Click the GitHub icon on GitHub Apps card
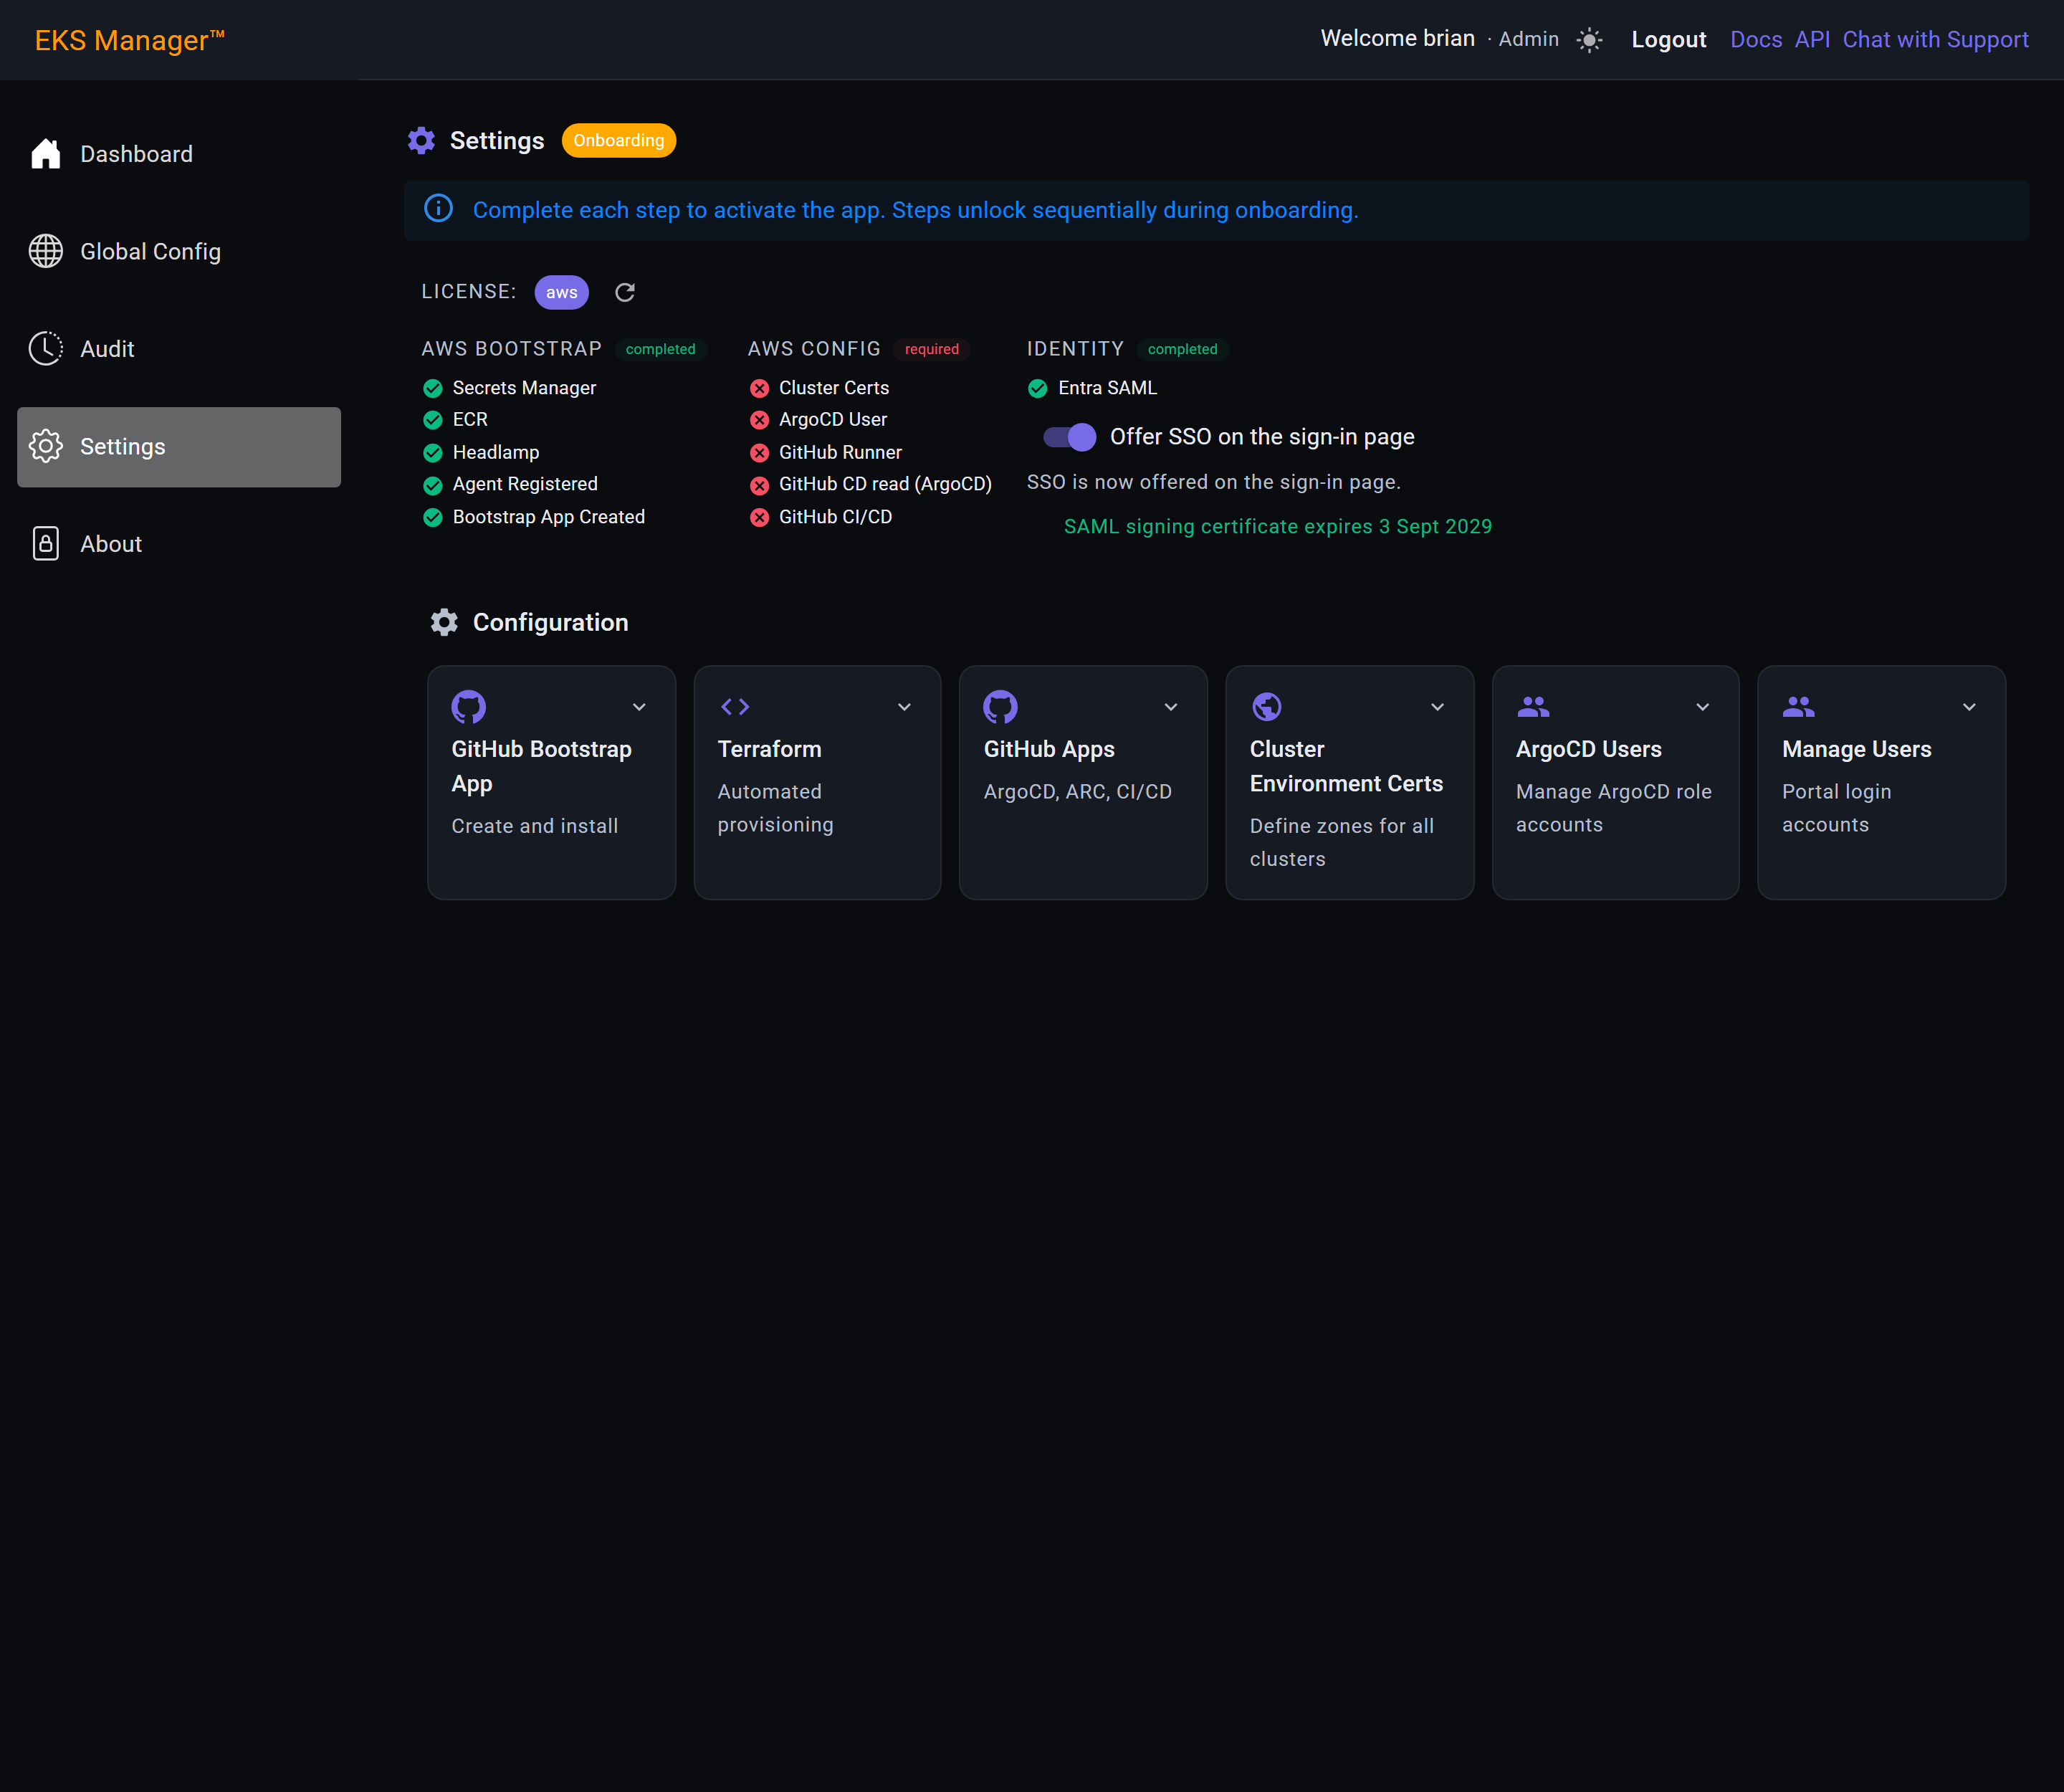 pyautogui.click(x=1000, y=707)
